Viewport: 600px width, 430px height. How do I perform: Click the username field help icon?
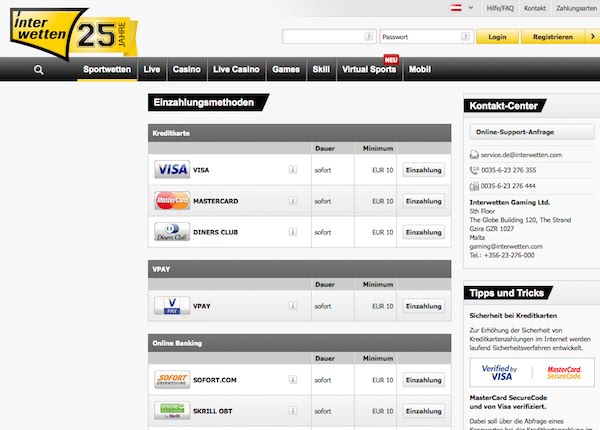click(368, 37)
